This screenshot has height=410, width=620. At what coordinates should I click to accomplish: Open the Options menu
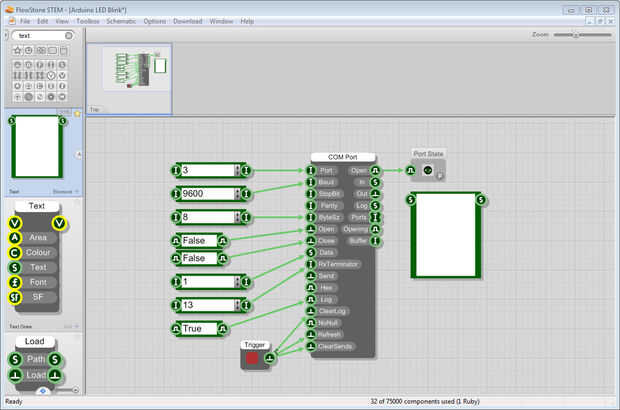tap(155, 21)
